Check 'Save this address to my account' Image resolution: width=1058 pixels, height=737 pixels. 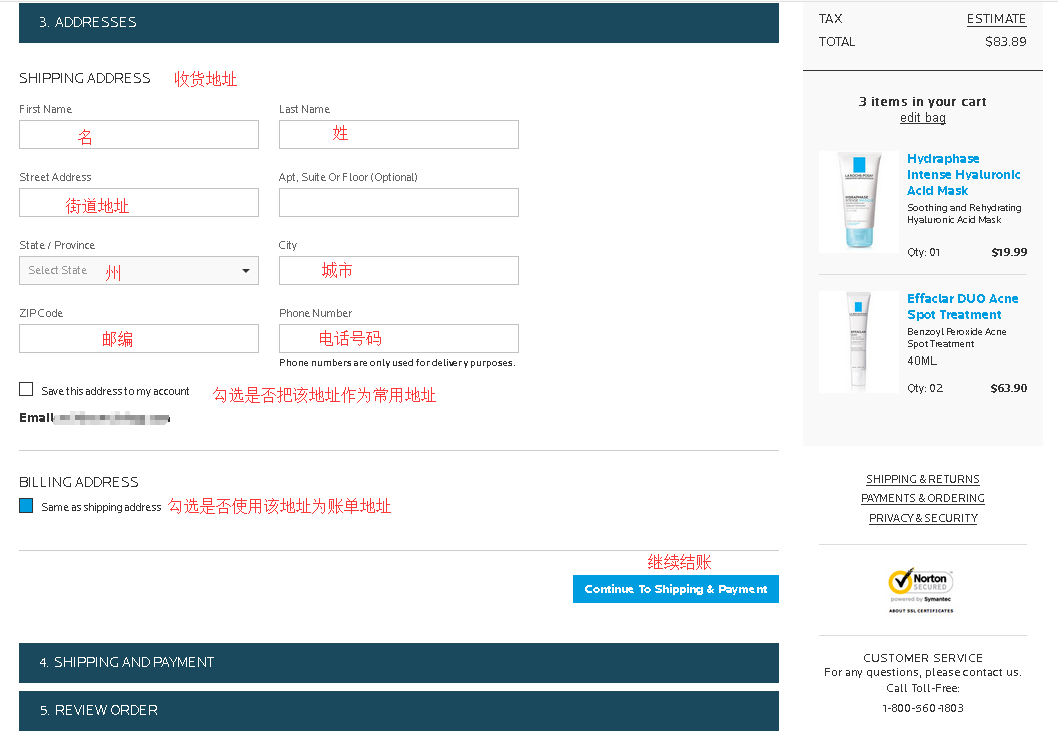point(26,389)
